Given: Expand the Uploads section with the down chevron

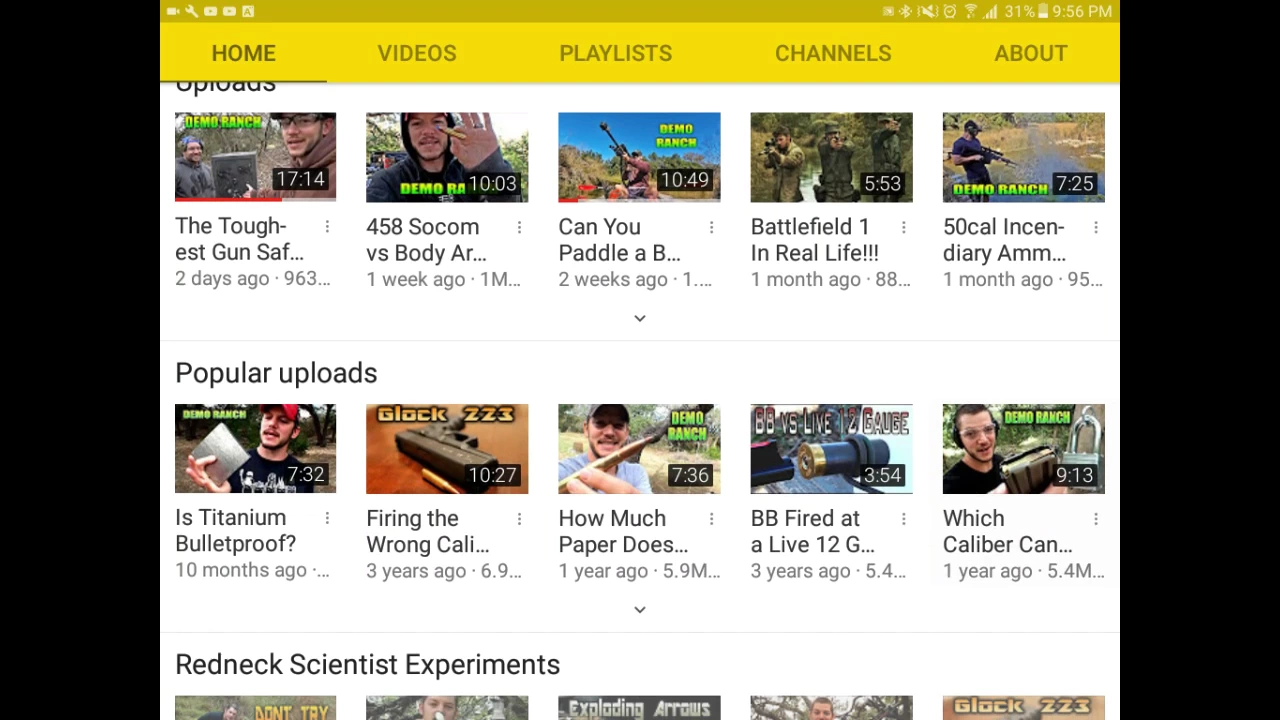Looking at the screenshot, I should [x=640, y=318].
